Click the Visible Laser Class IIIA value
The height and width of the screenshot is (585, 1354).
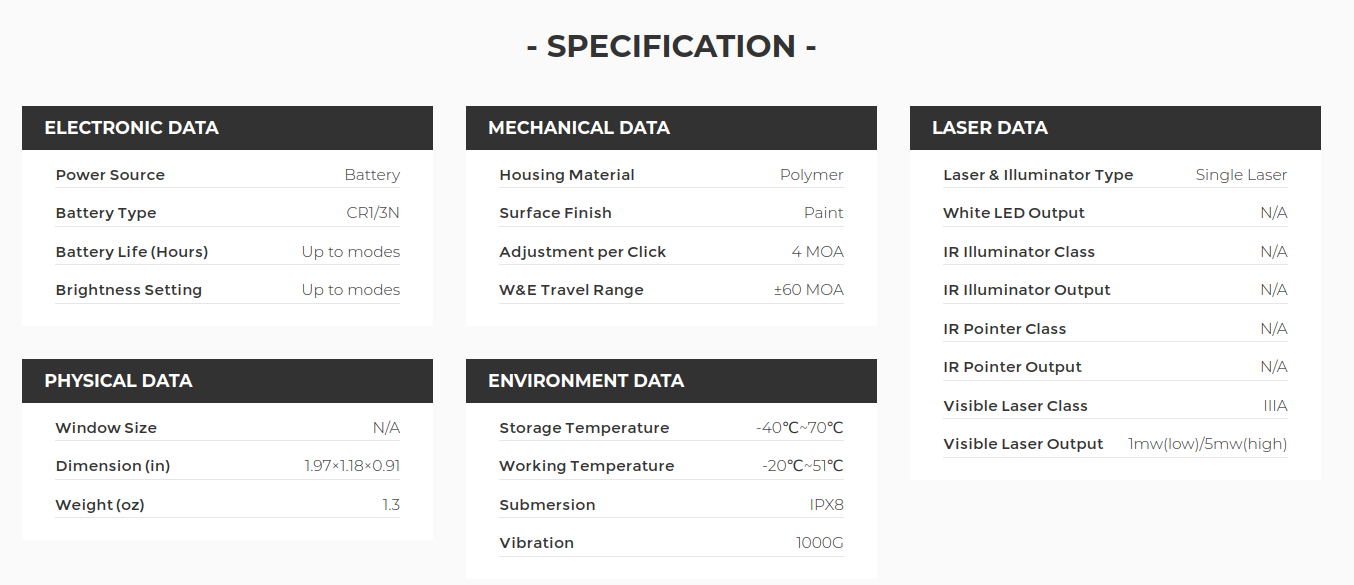pos(1275,406)
